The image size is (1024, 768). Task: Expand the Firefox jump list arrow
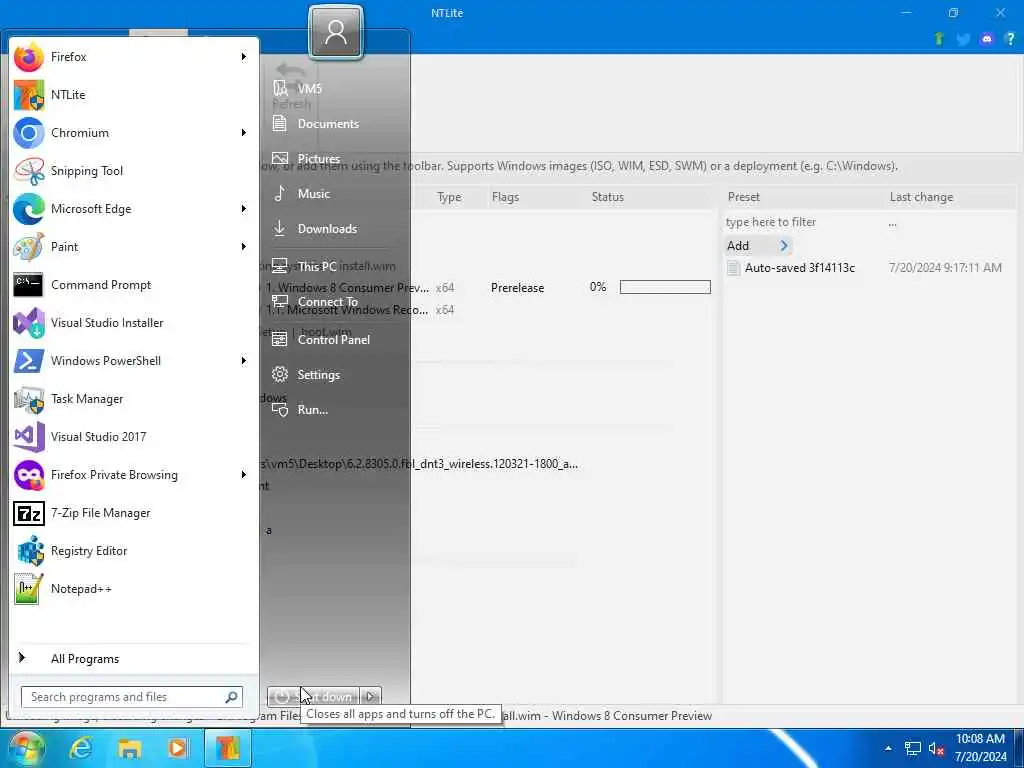pos(244,57)
